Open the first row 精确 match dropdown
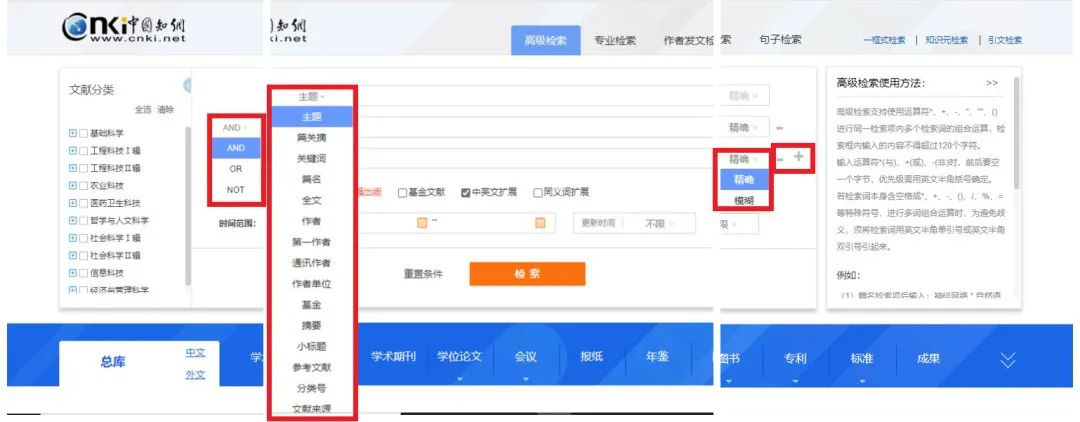Viewport: 1080px width, 422px height. tap(745, 96)
